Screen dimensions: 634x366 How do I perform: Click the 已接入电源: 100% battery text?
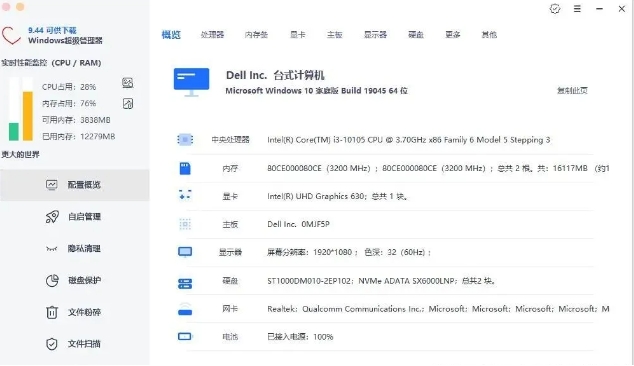300,337
